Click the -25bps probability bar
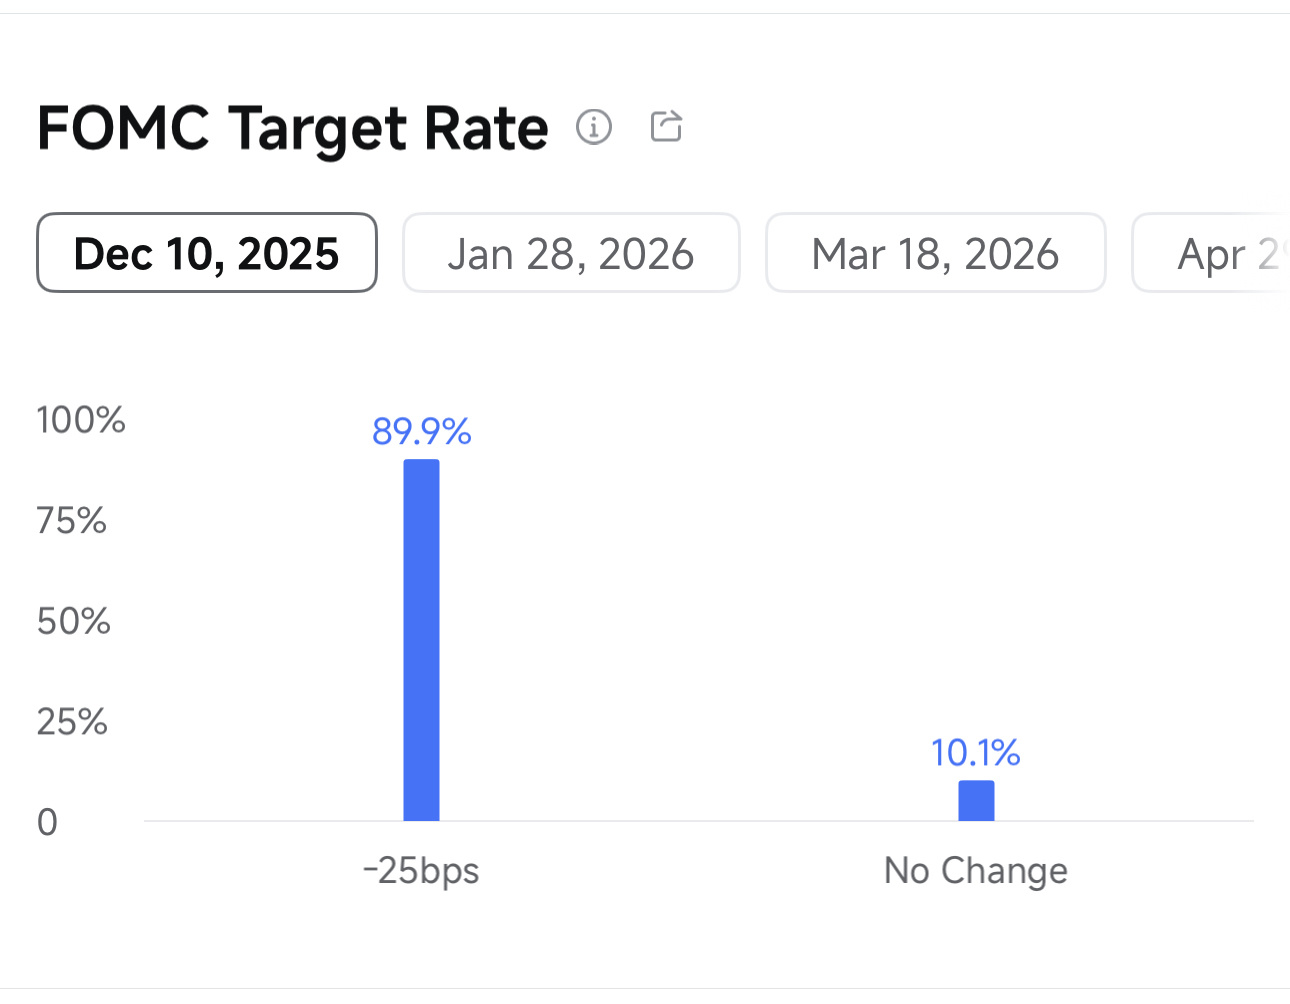This screenshot has width=1290, height=1004. pyautogui.click(x=421, y=640)
